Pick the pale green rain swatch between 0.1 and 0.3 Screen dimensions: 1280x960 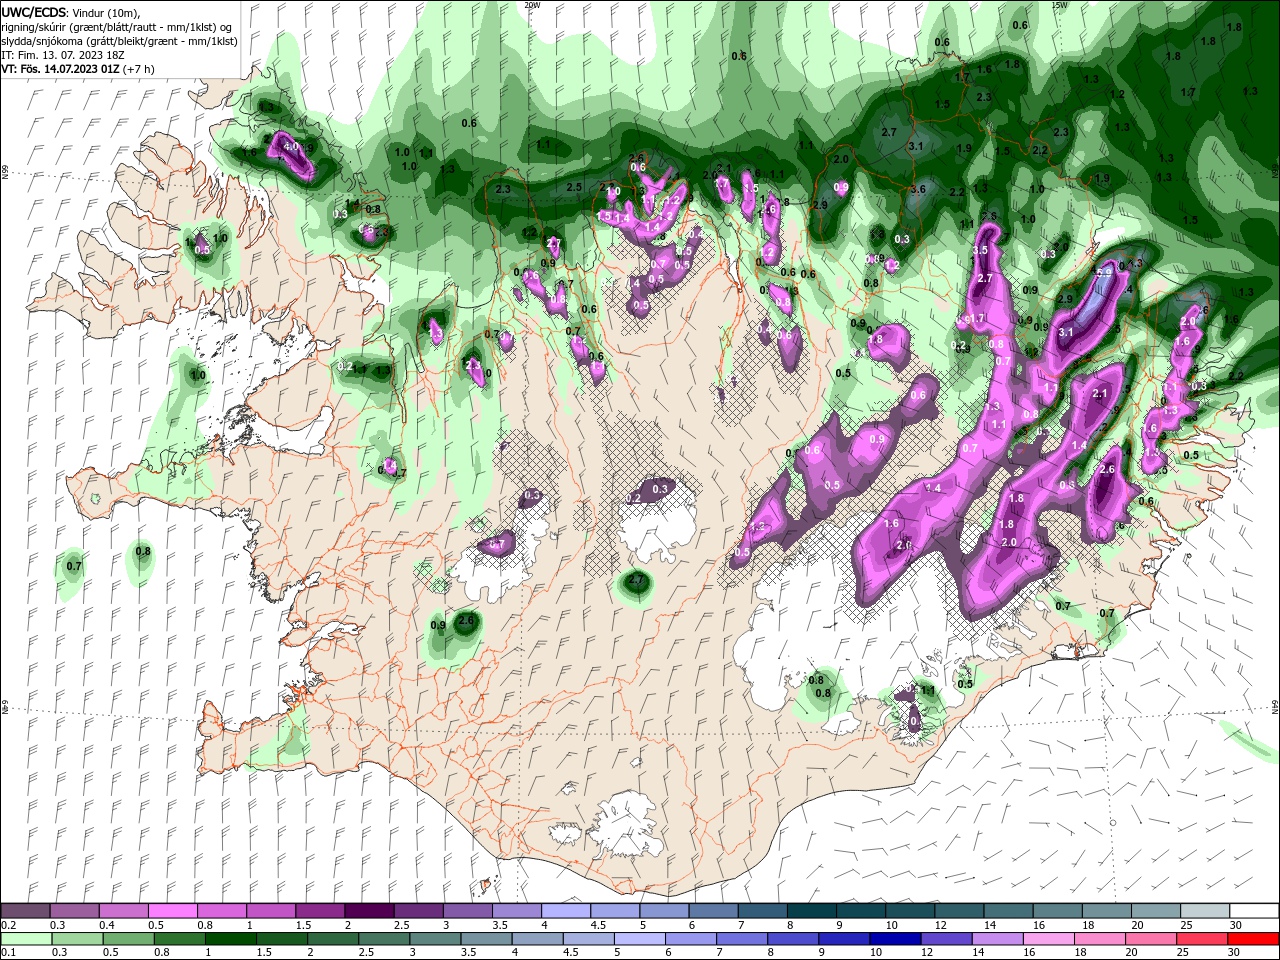(x=26, y=939)
